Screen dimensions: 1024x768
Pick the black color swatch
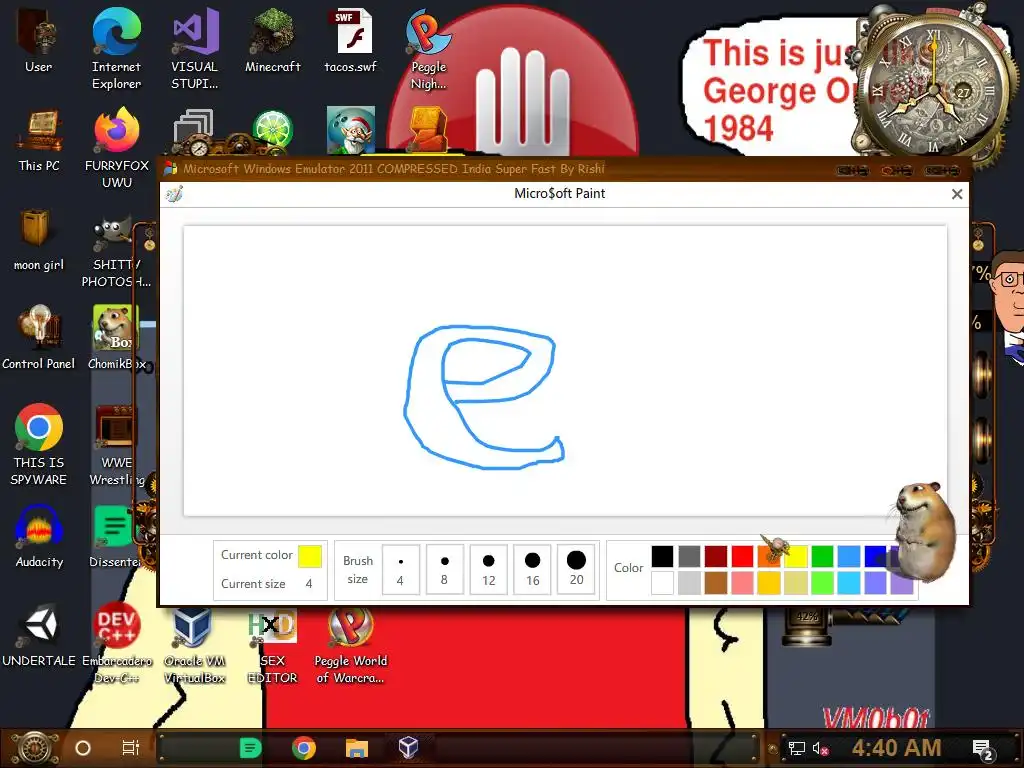pyautogui.click(x=662, y=556)
